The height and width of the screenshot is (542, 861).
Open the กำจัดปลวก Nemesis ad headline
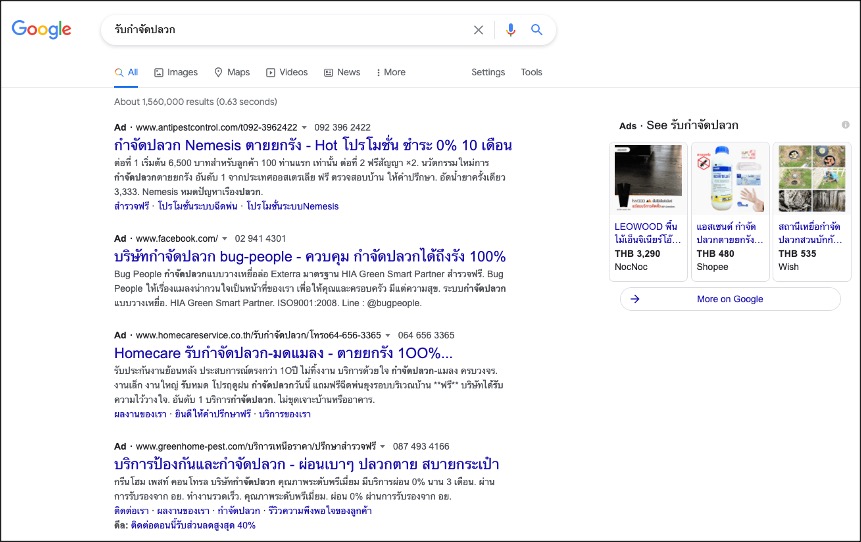click(313, 146)
